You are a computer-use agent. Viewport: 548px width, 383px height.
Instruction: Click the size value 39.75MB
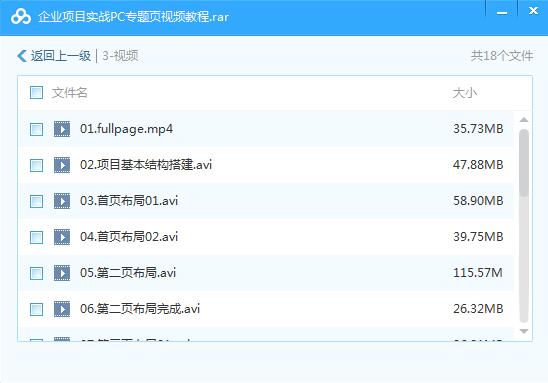478,237
